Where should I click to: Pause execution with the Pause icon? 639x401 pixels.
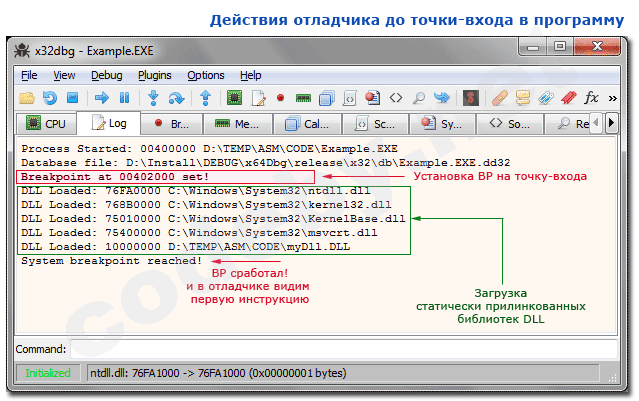(124, 98)
